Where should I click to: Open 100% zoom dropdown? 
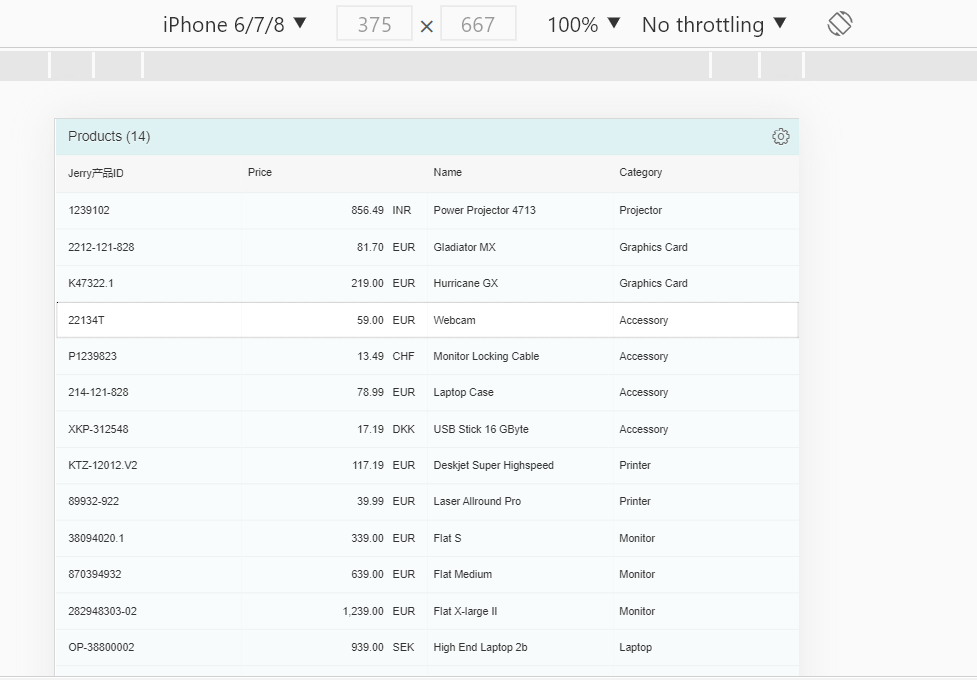(584, 24)
